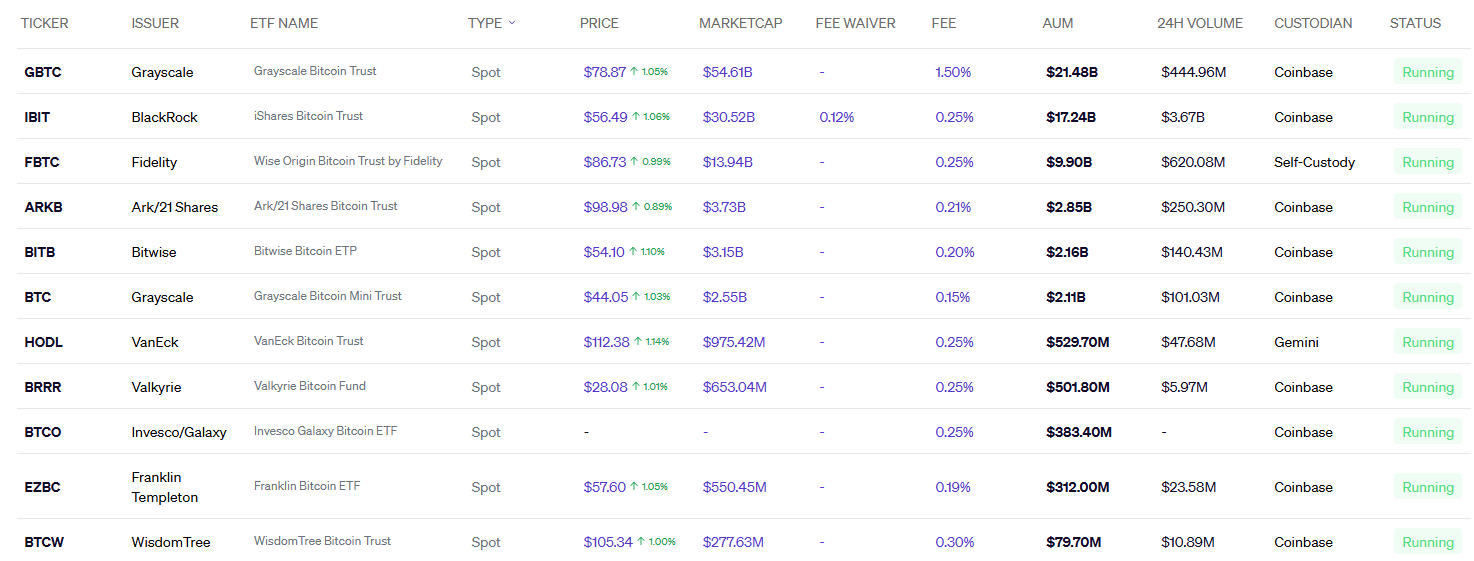The height and width of the screenshot is (561, 1474).
Task: Click the HODL price up arrow
Action: pyautogui.click(x=638, y=342)
